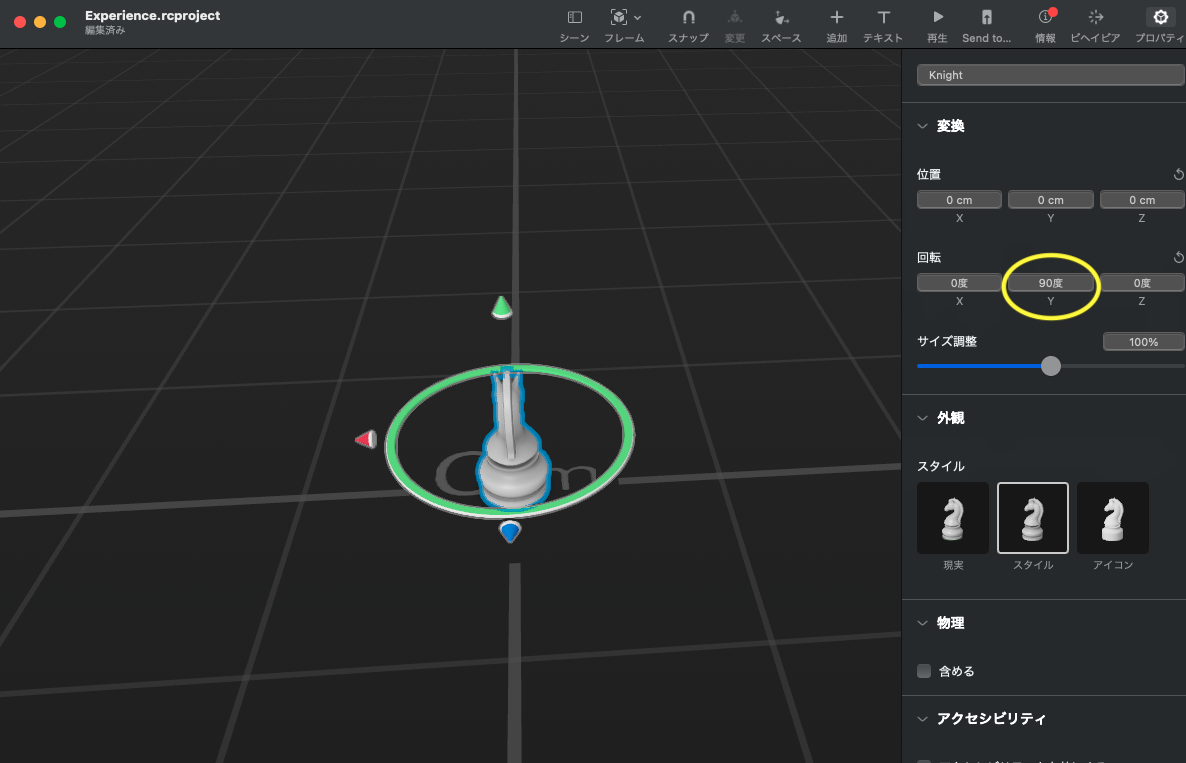Click the サイズ調整 100% value field
Screen dimensions: 1186x763
[x=1143, y=342]
